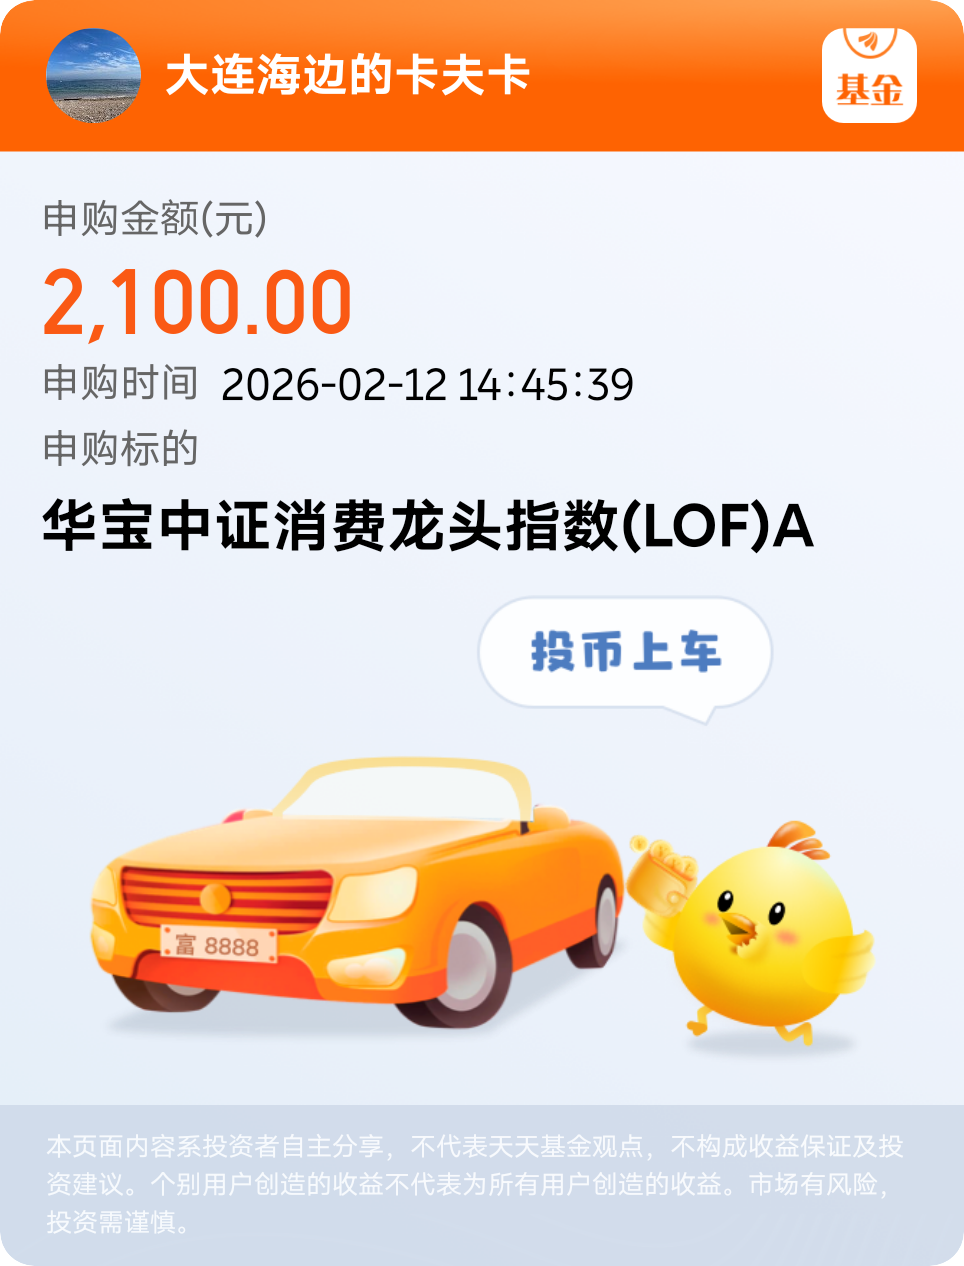Tap the beach profile avatar
Viewport: 964px width, 1266px height.
click(94, 76)
